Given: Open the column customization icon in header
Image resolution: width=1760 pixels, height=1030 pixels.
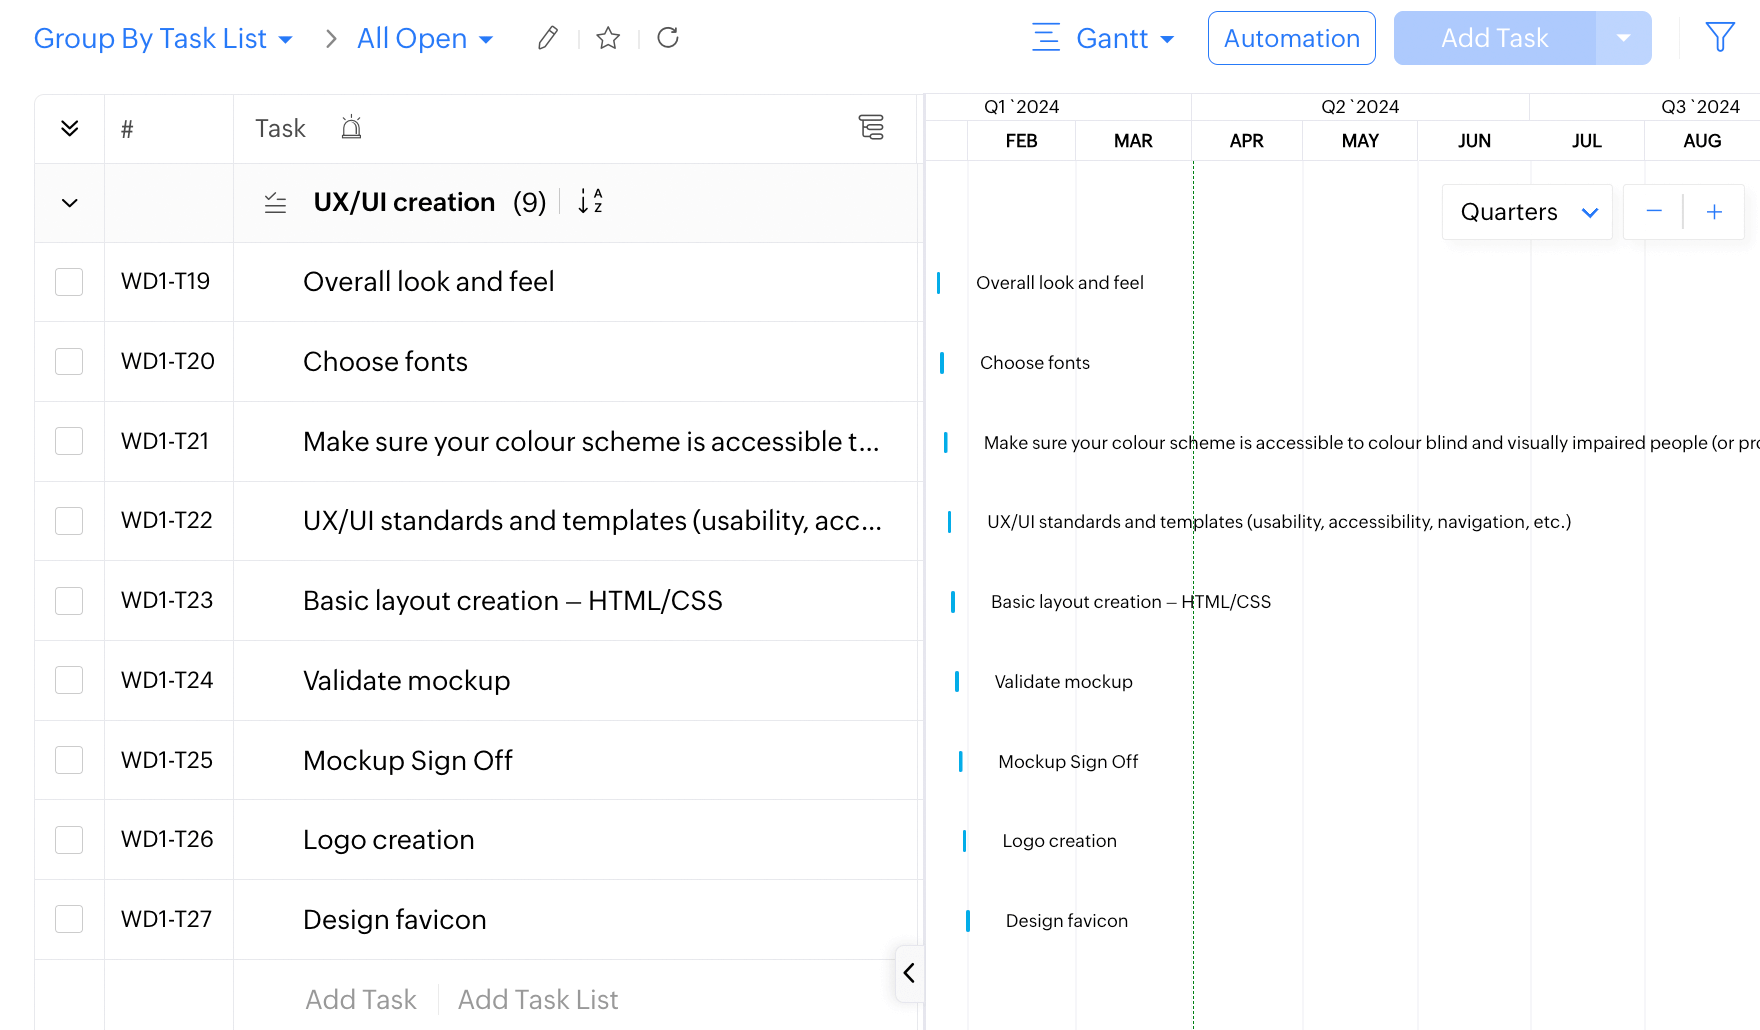Looking at the screenshot, I should pyautogui.click(x=871, y=128).
